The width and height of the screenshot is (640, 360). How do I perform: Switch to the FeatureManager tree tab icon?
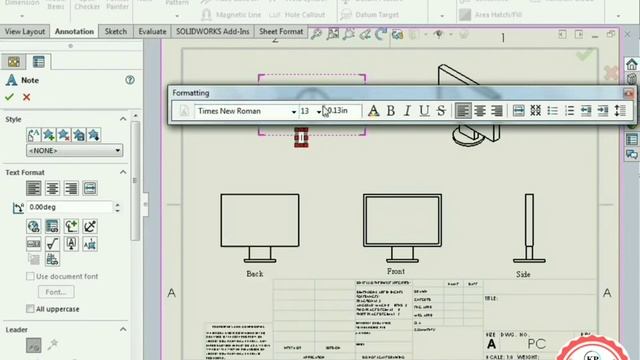[x=14, y=62]
